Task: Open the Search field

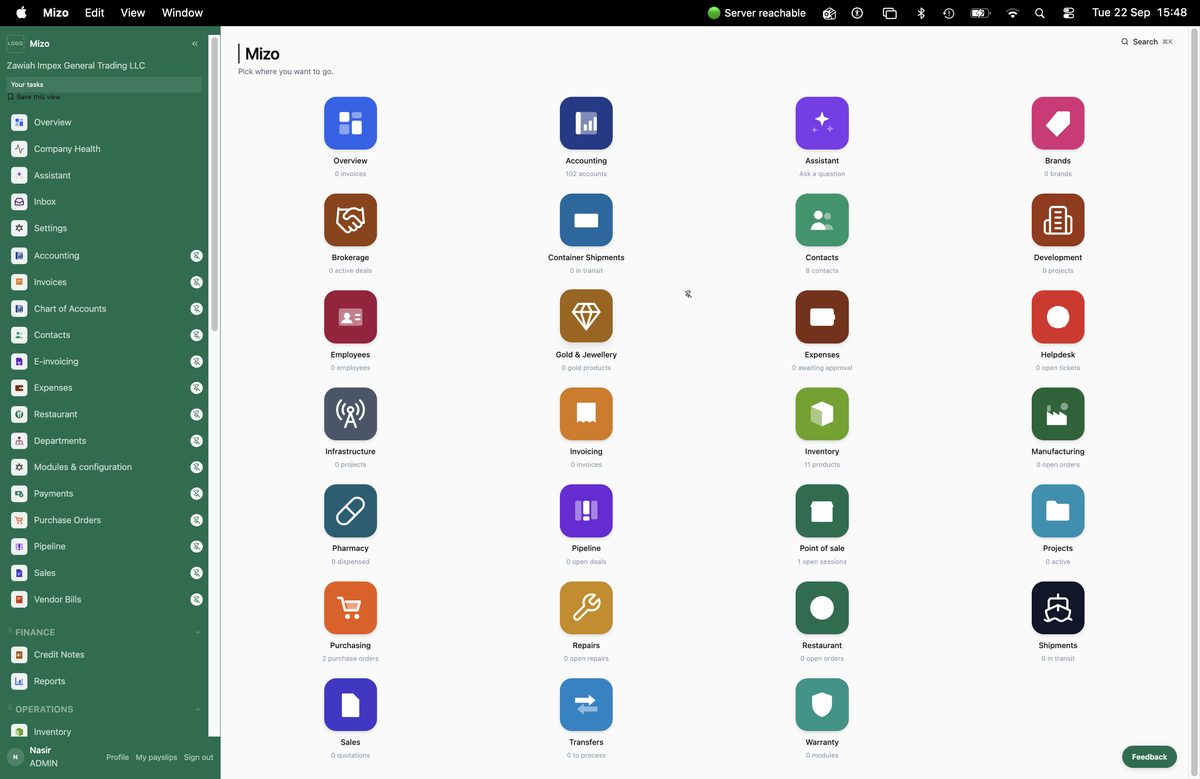Action: click(1147, 42)
